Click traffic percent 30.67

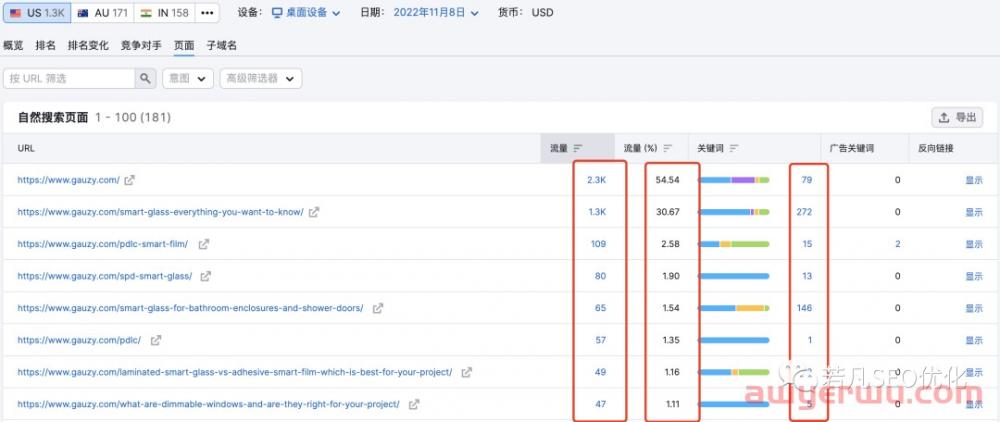(x=668, y=212)
